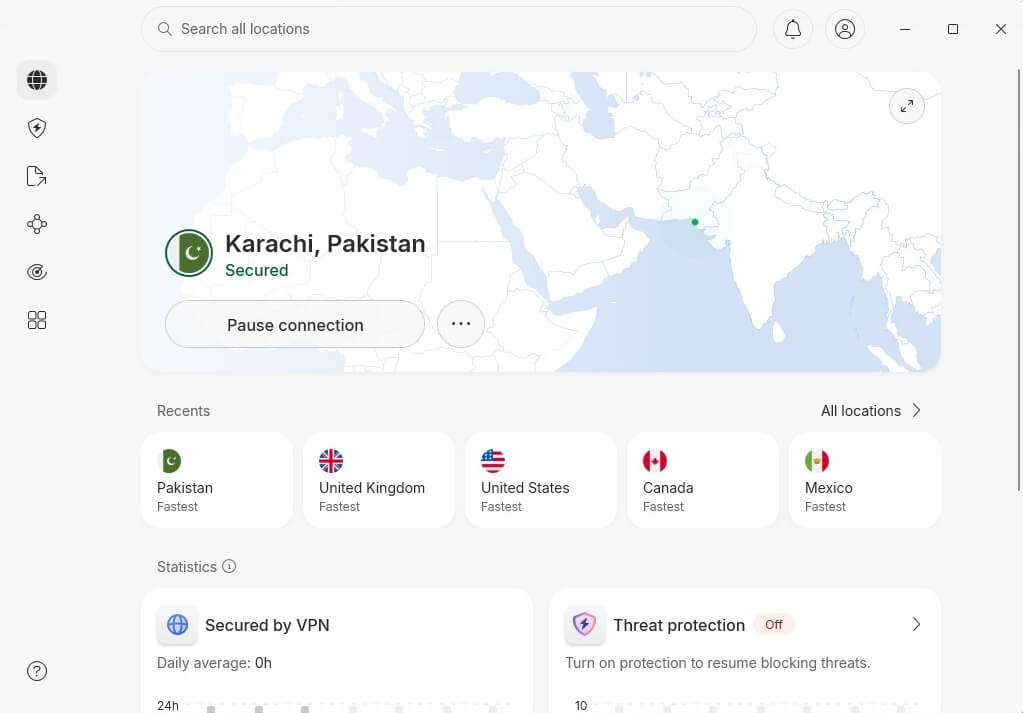
Task: Click the Pakistan flag next to Karachi
Action: pyautogui.click(x=189, y=253)
